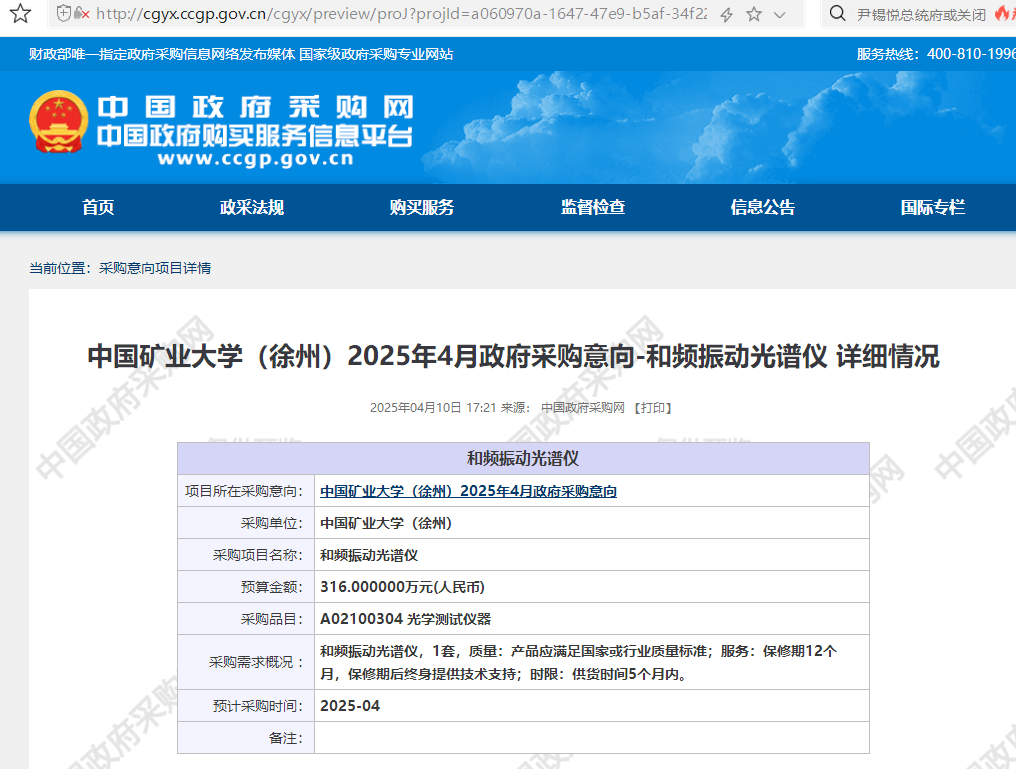This screenshot has height=769, width=1016.
Task: Click the site security shield icon
Action: click(64, 13)
